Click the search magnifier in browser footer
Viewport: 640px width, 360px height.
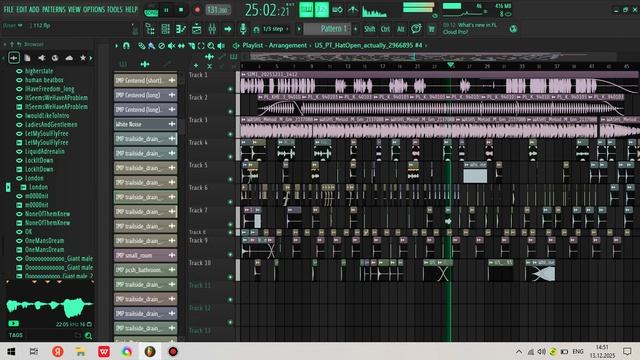pos(88,336)
